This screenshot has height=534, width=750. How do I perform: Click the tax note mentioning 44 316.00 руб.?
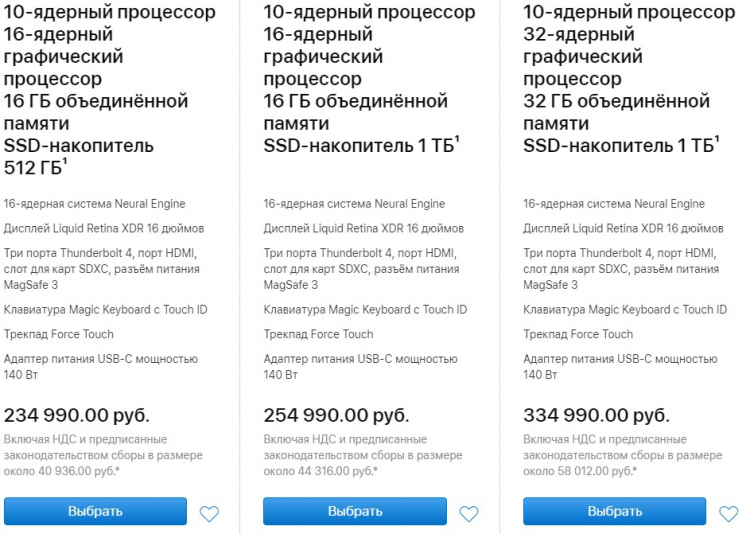click(x=363, y=455)
